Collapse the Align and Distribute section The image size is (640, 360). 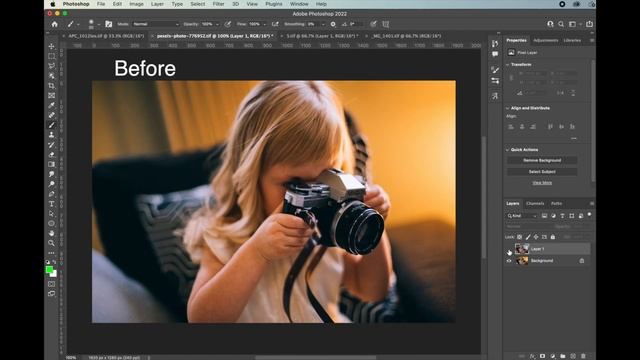coord(508,108)
